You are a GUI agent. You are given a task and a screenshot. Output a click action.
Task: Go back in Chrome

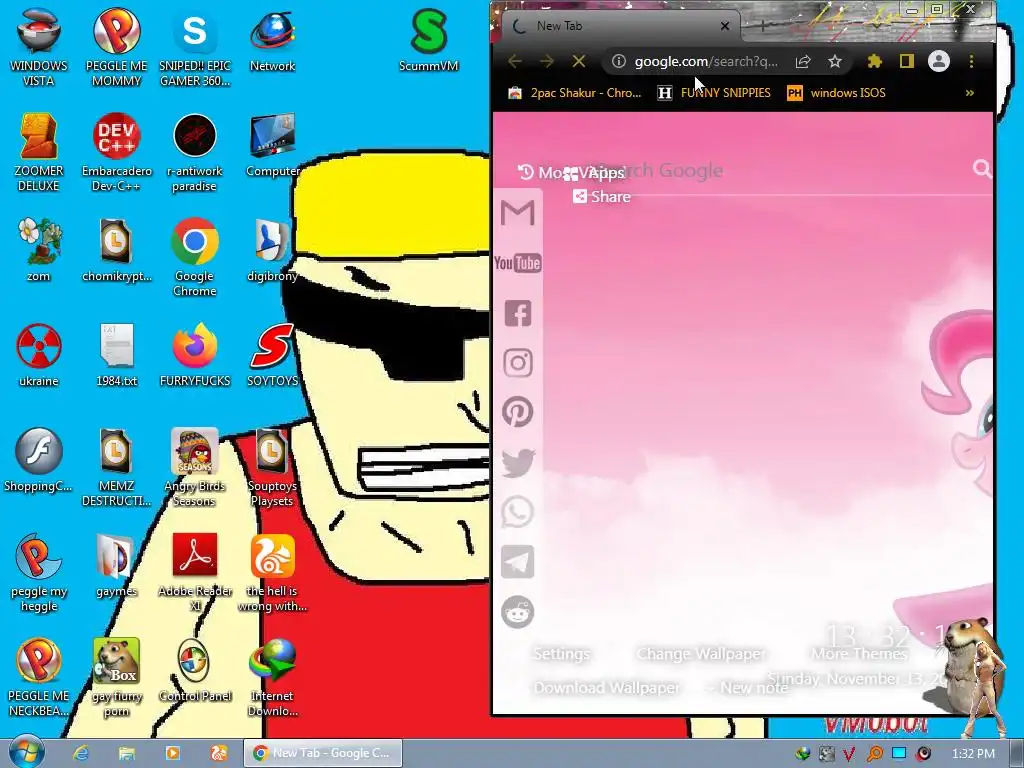point(515,61)
